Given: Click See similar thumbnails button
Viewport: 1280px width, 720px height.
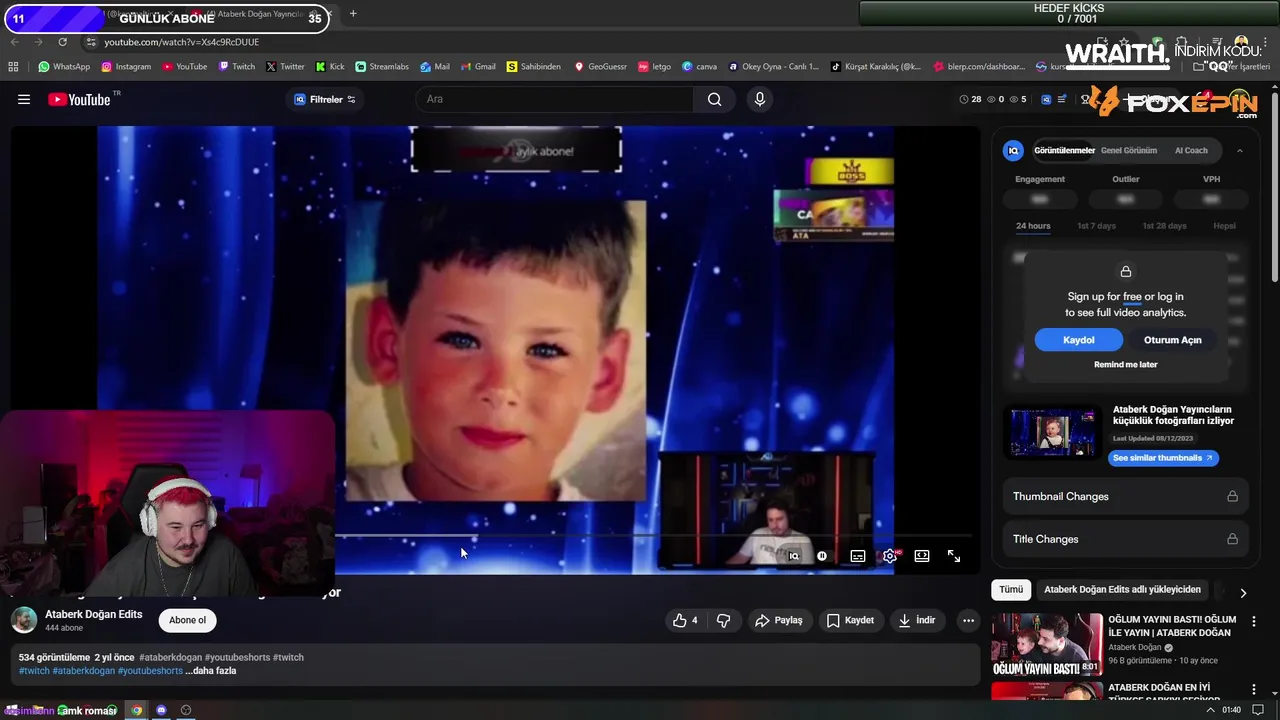Looking at the screenshot, I should pos(1163,458).
